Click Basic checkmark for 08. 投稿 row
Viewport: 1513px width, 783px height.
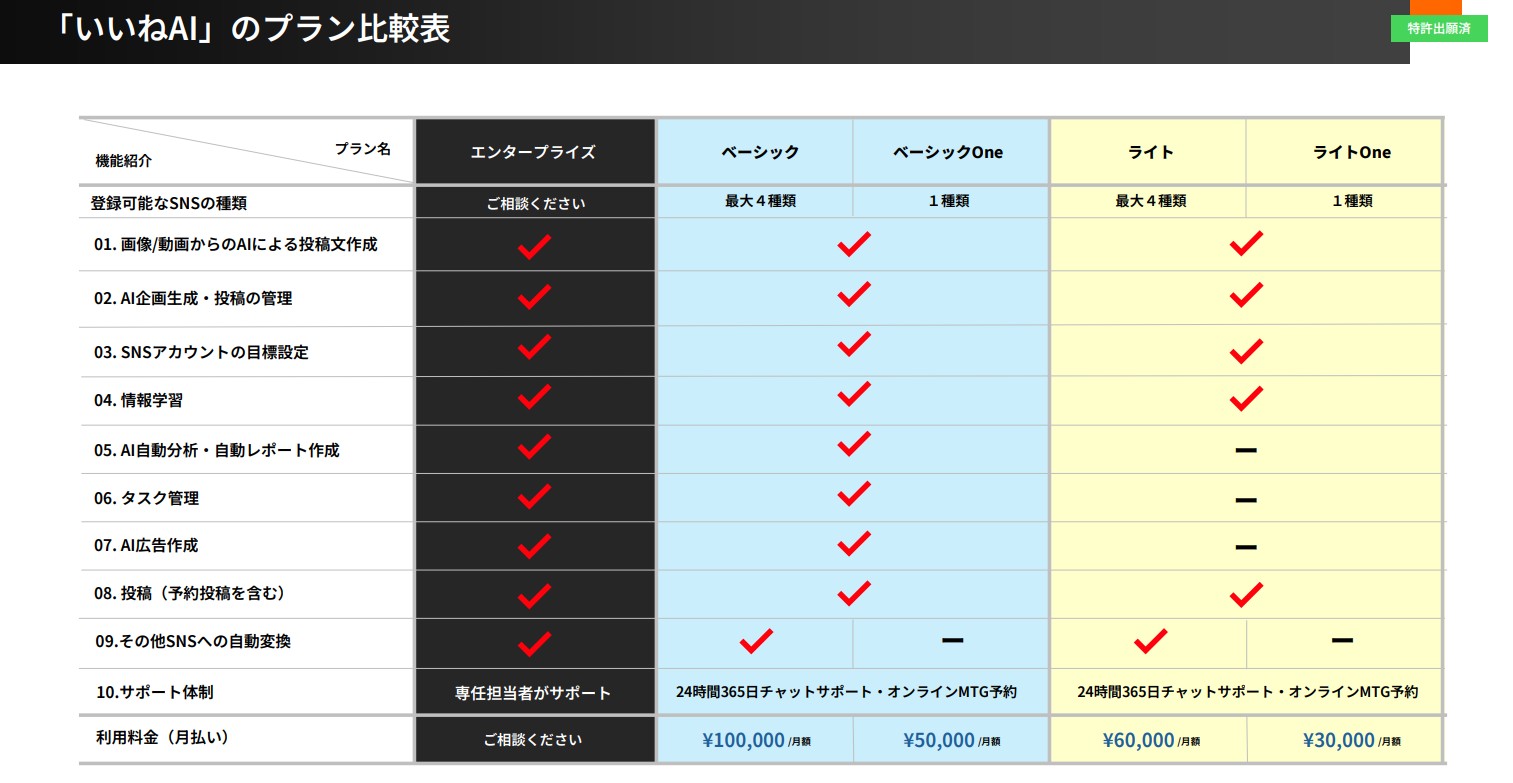853,594
